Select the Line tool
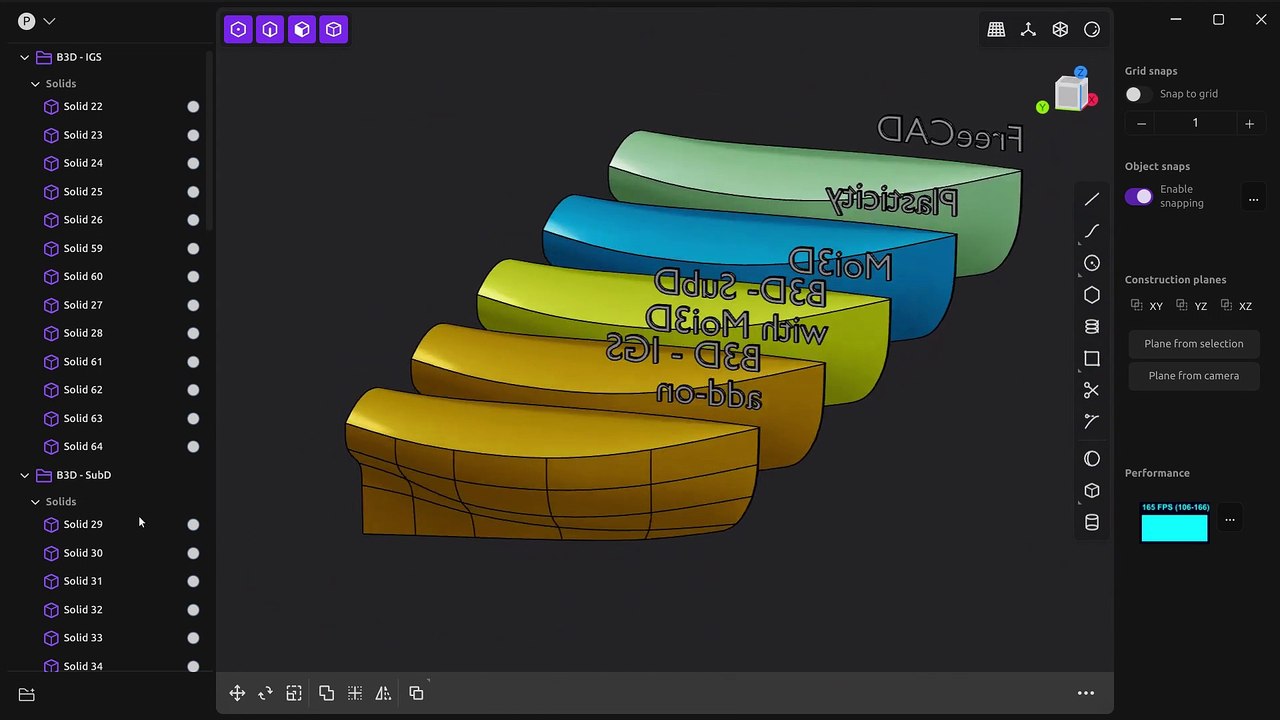The image size is (1280, 720). pos(1092,200)
